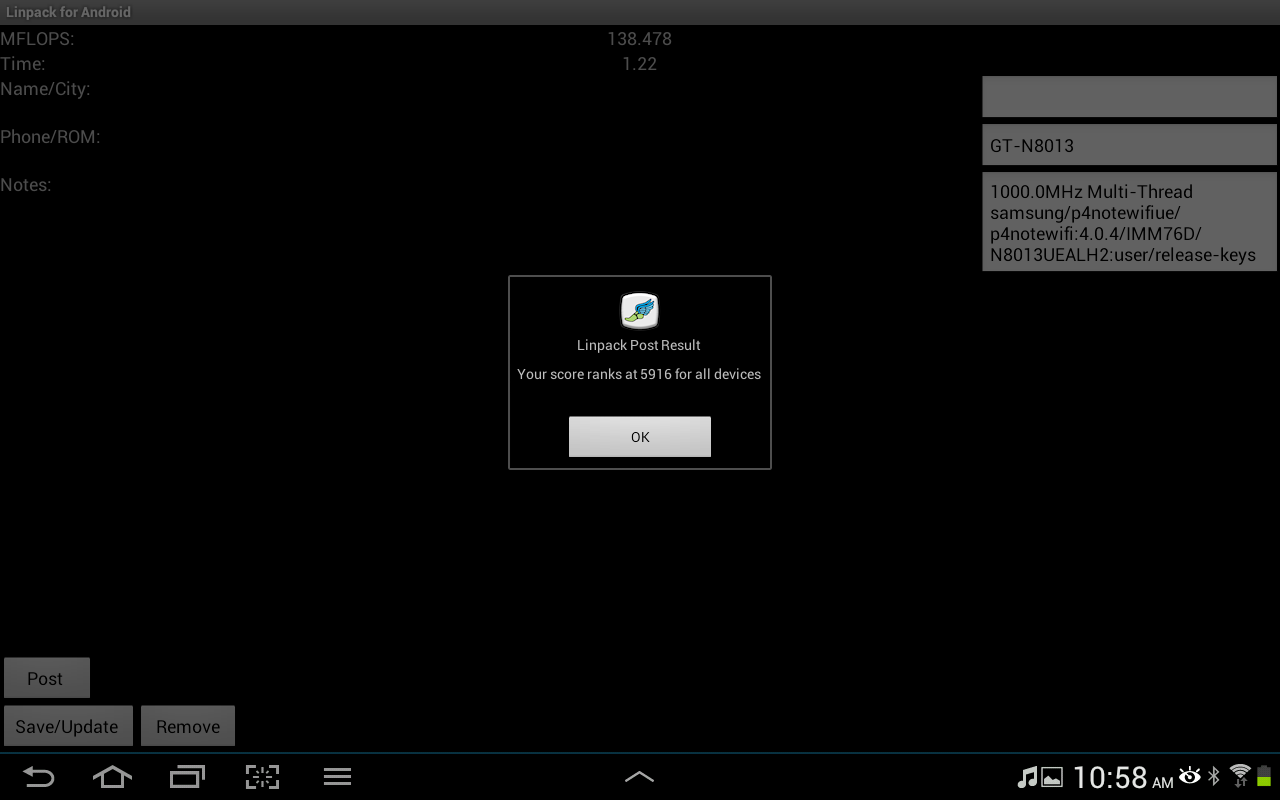
Task: Click the Post button
Action: [x=47, y=678]
